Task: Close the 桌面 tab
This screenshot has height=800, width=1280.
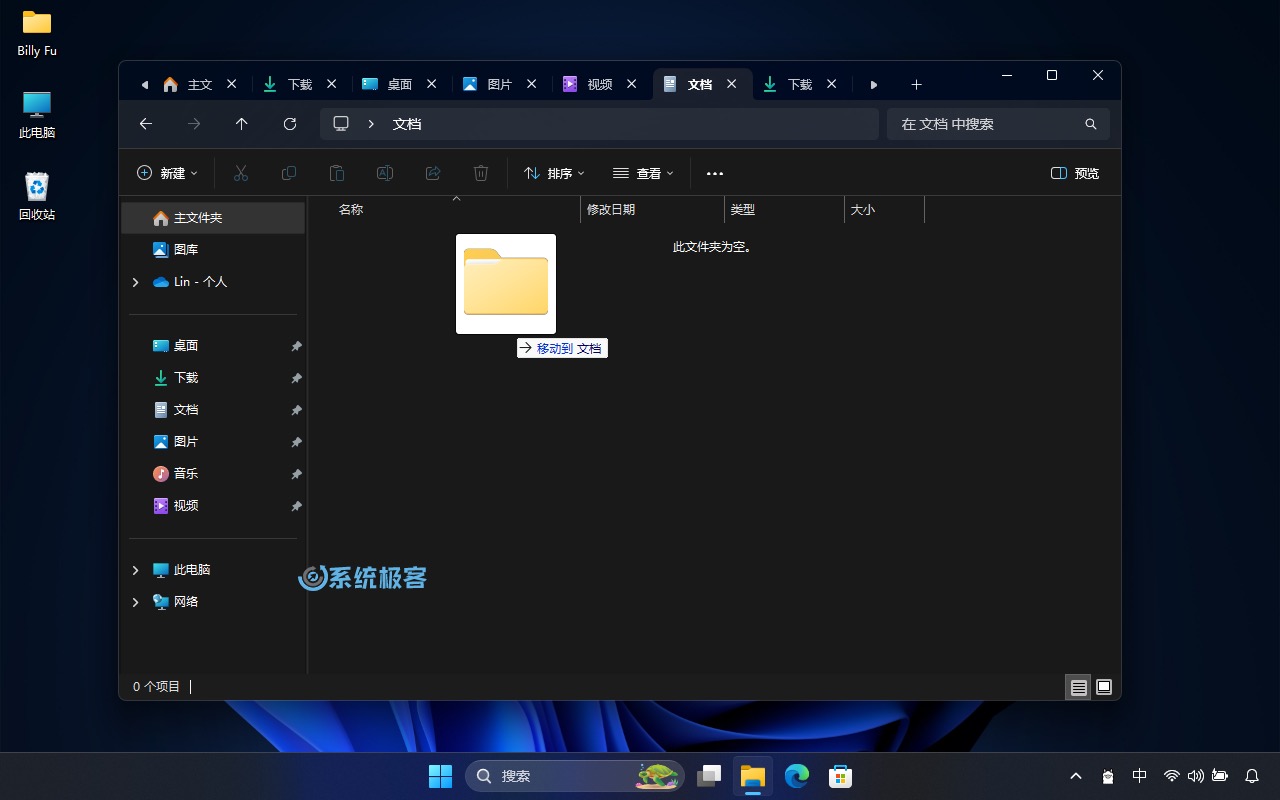Action: point(432,84)
